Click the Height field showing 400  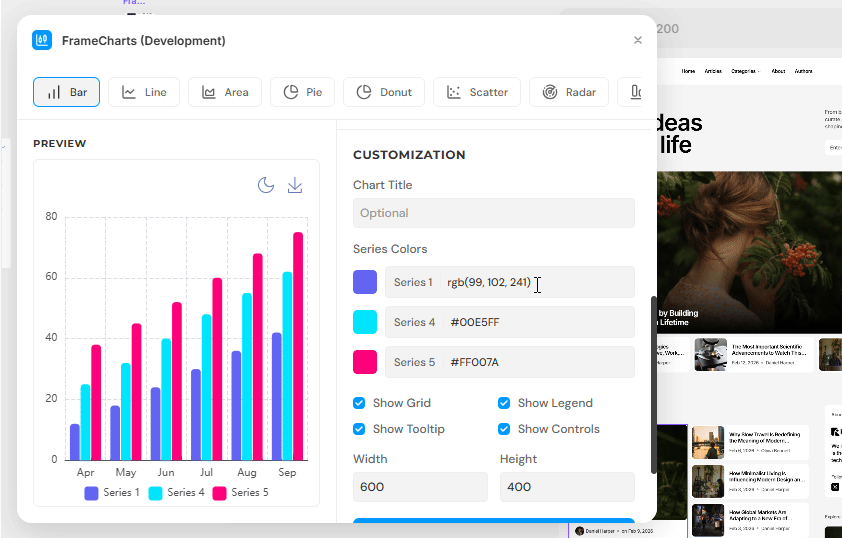point(567,487)
